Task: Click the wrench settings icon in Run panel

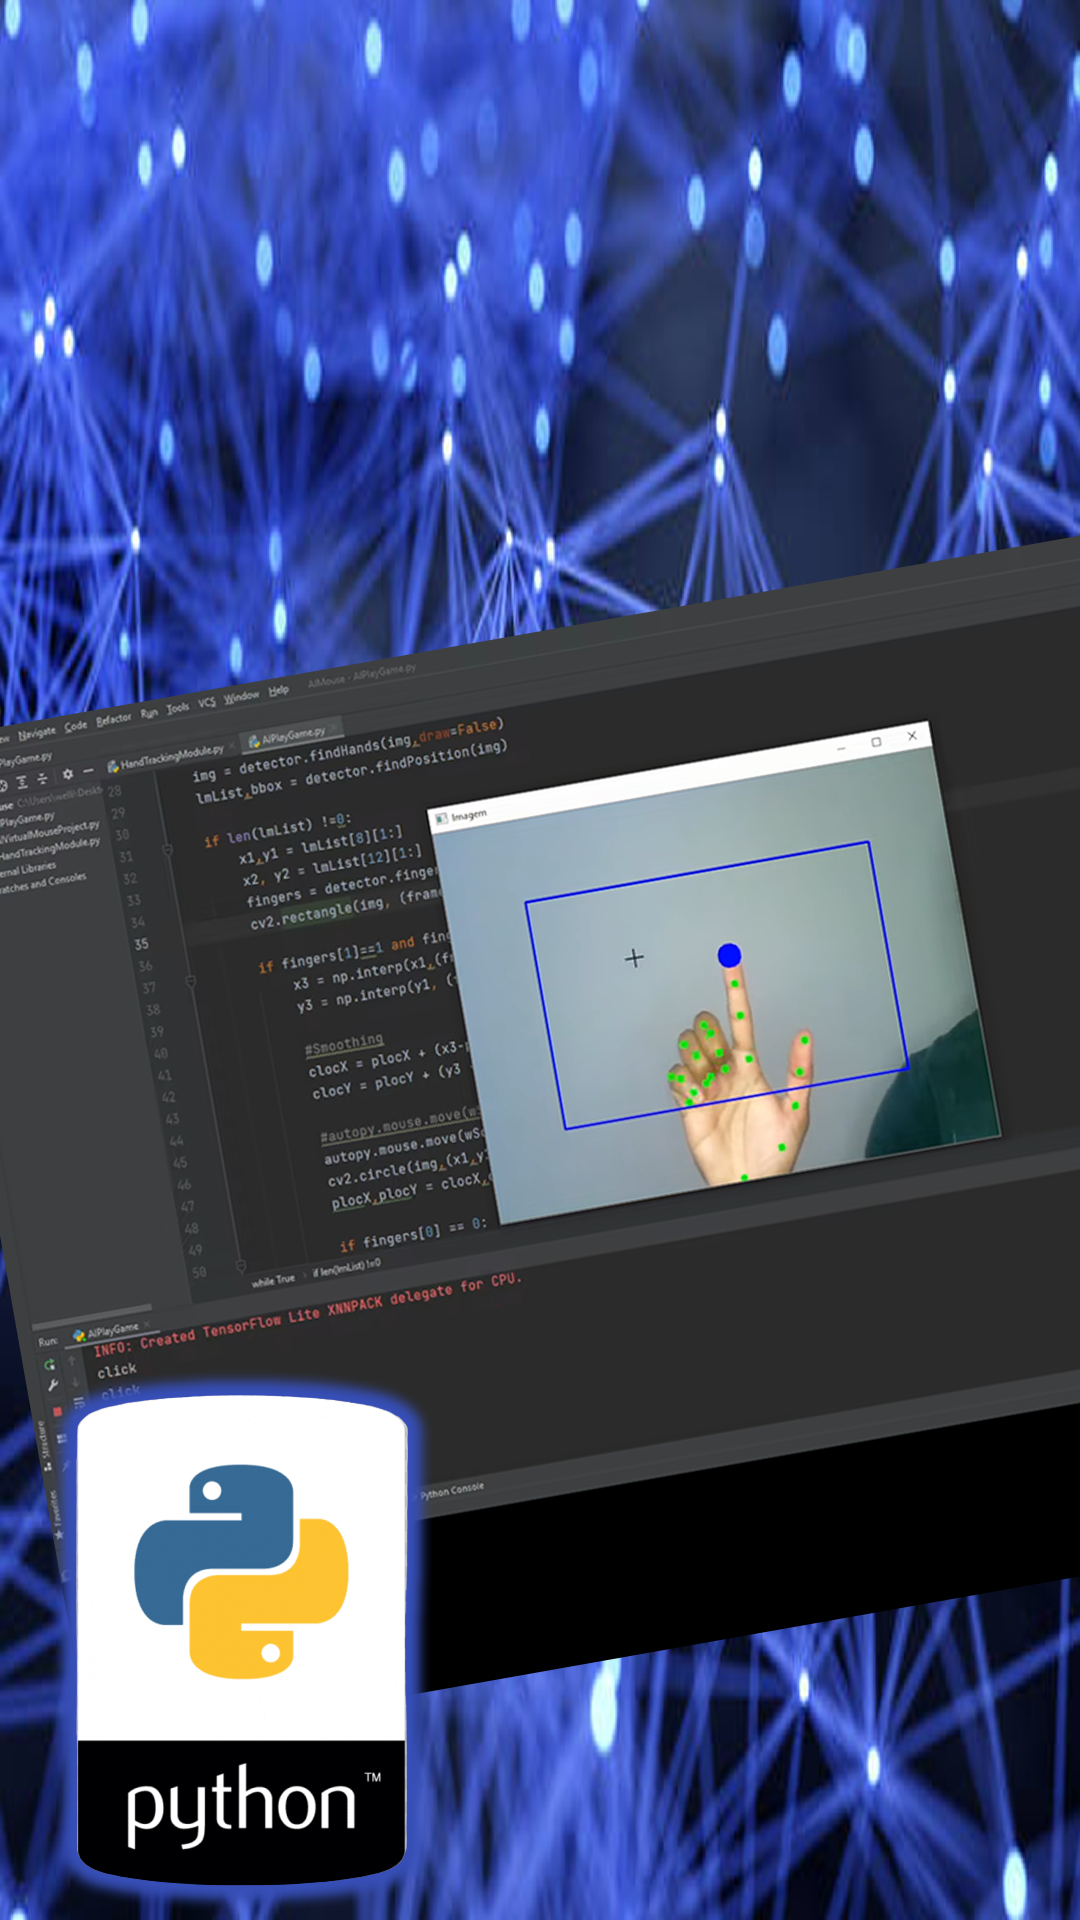Action: pyautogui.click(x=52, y=1386)
